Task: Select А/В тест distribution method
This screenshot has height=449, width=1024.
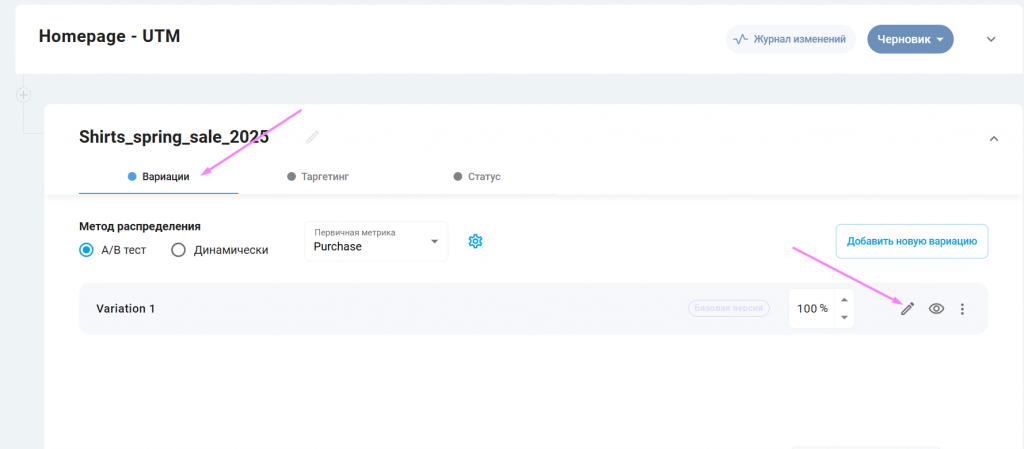Action: 87,250
